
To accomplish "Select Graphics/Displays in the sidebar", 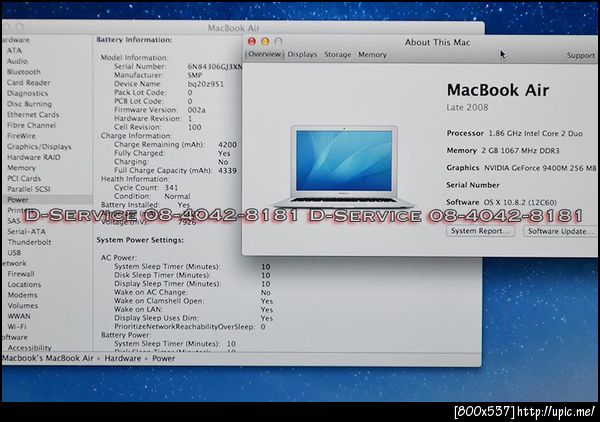I will click(x=39, y=147).
